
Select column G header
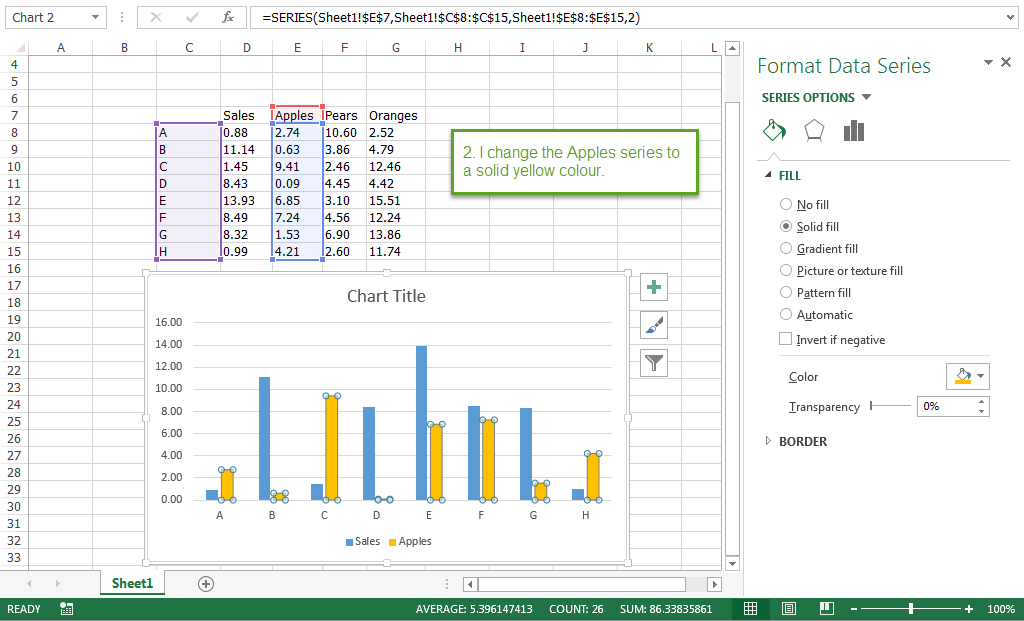396,48
